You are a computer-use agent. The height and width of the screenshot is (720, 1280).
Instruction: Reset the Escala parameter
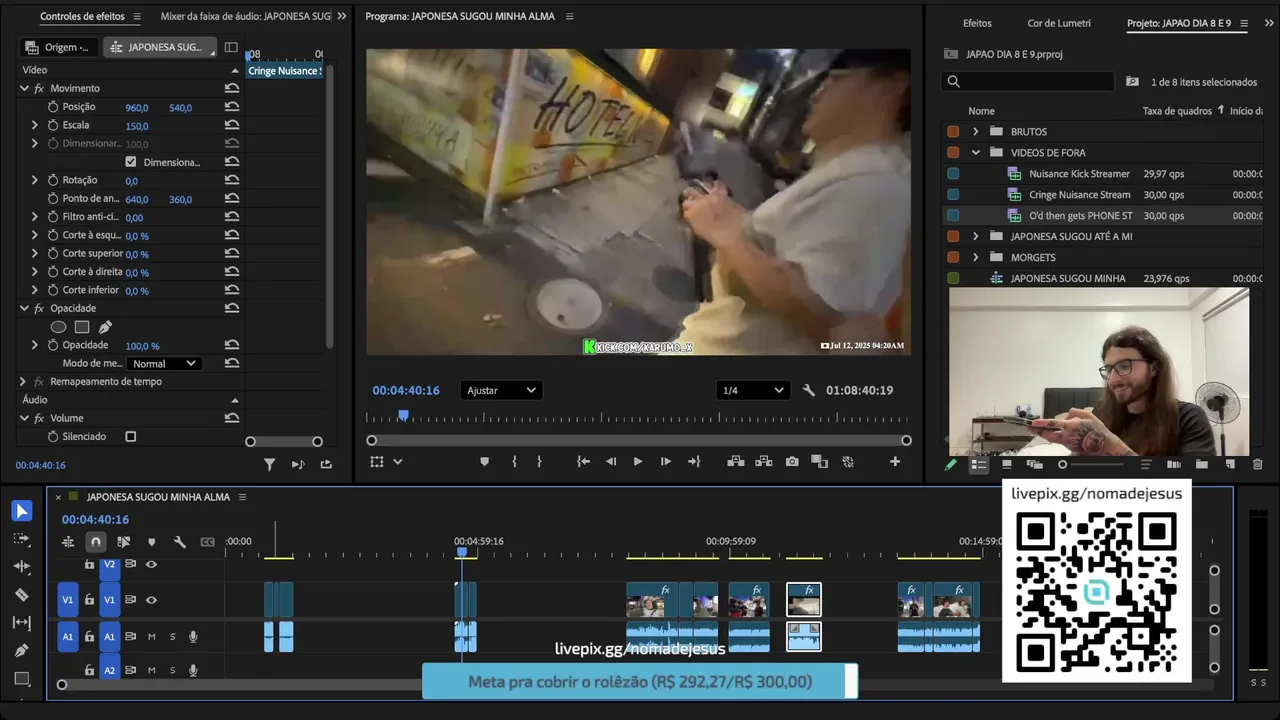(232, 125)
